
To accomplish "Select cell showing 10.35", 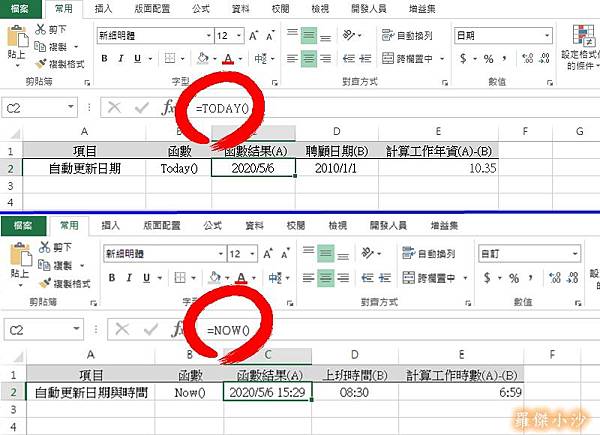I will point(439,168).
